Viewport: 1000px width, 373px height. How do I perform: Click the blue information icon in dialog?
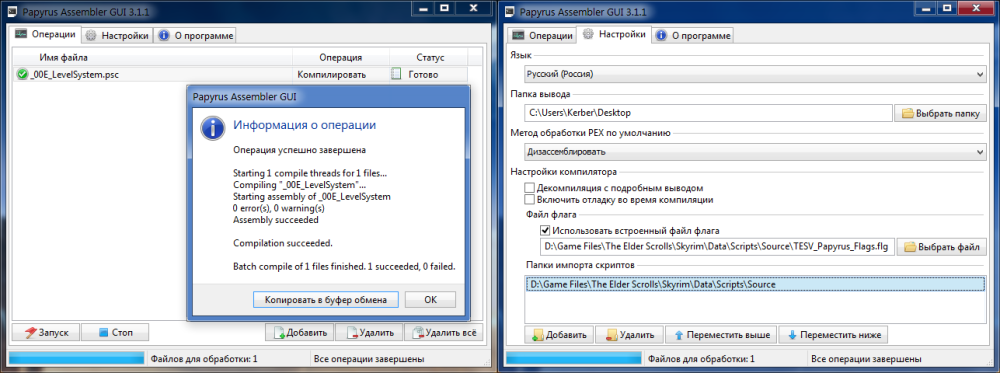coord(212,127)
